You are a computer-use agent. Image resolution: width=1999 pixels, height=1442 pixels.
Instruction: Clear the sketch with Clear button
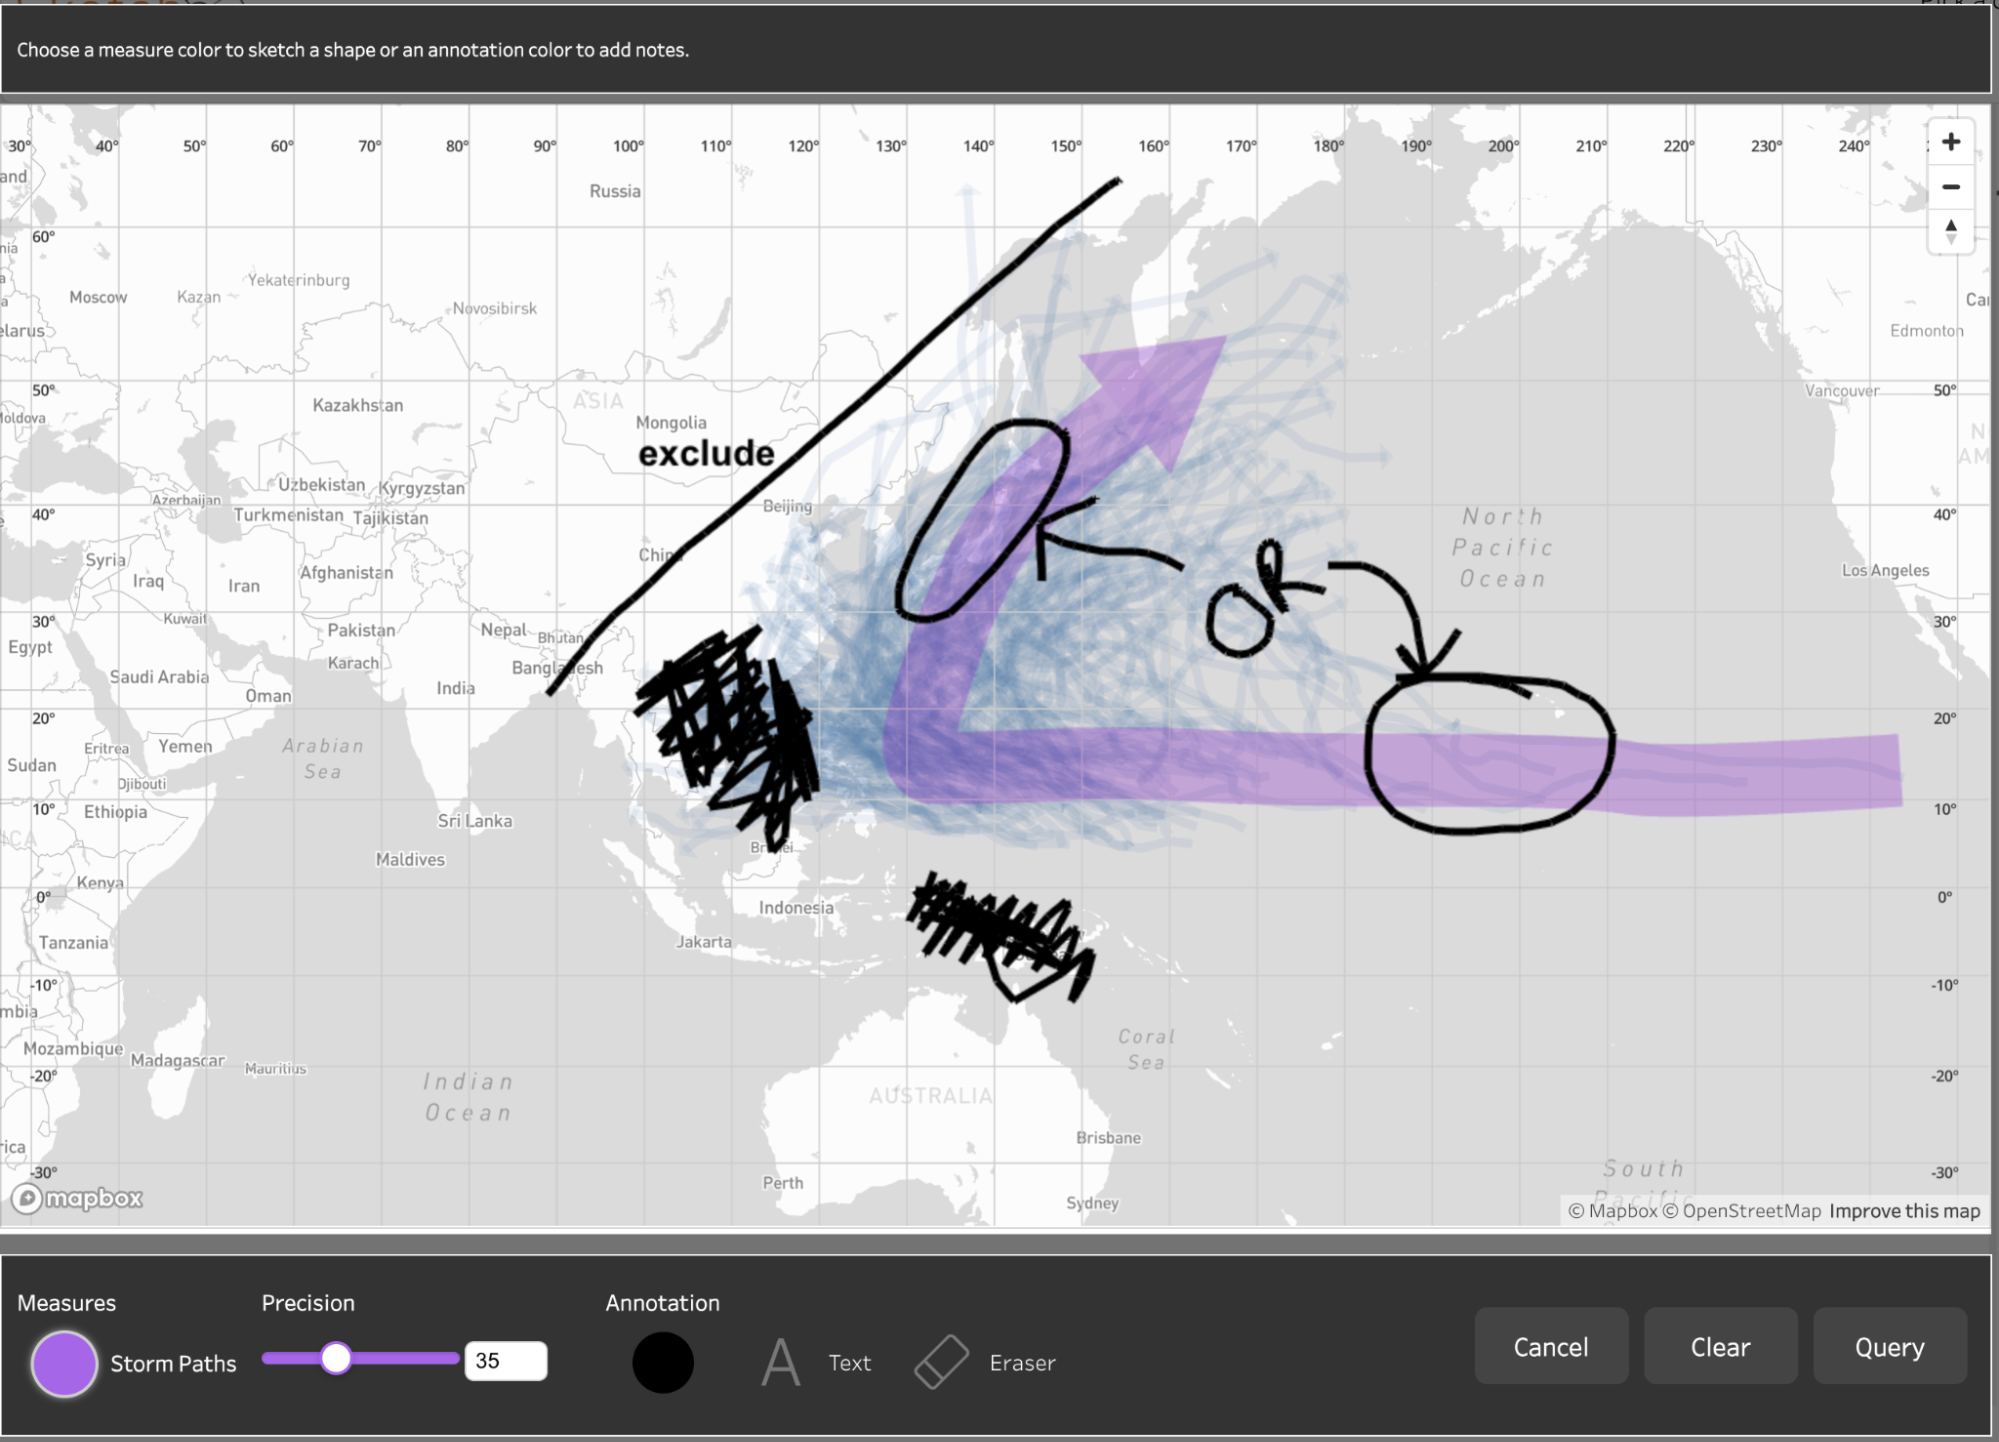pyautogui.click(x=1720, y=1347)
